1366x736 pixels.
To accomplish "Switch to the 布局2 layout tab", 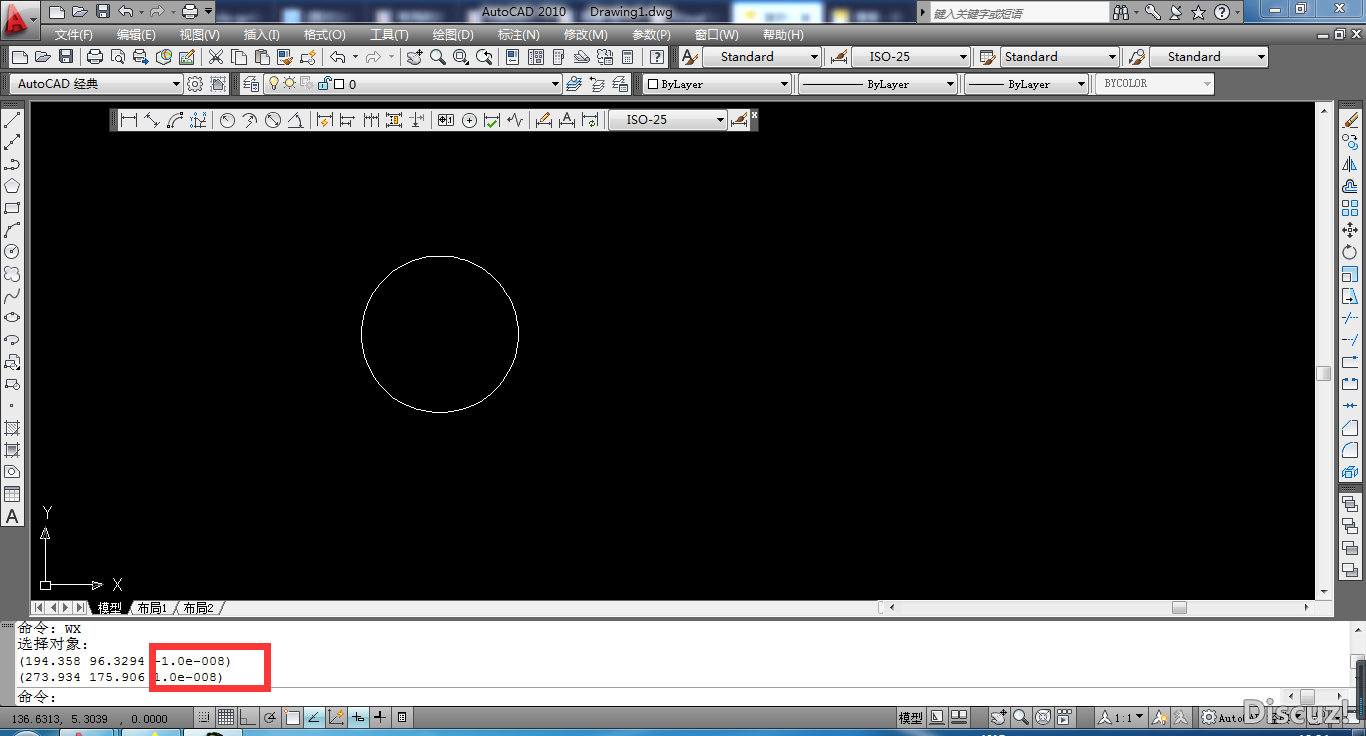I will 198,608.
